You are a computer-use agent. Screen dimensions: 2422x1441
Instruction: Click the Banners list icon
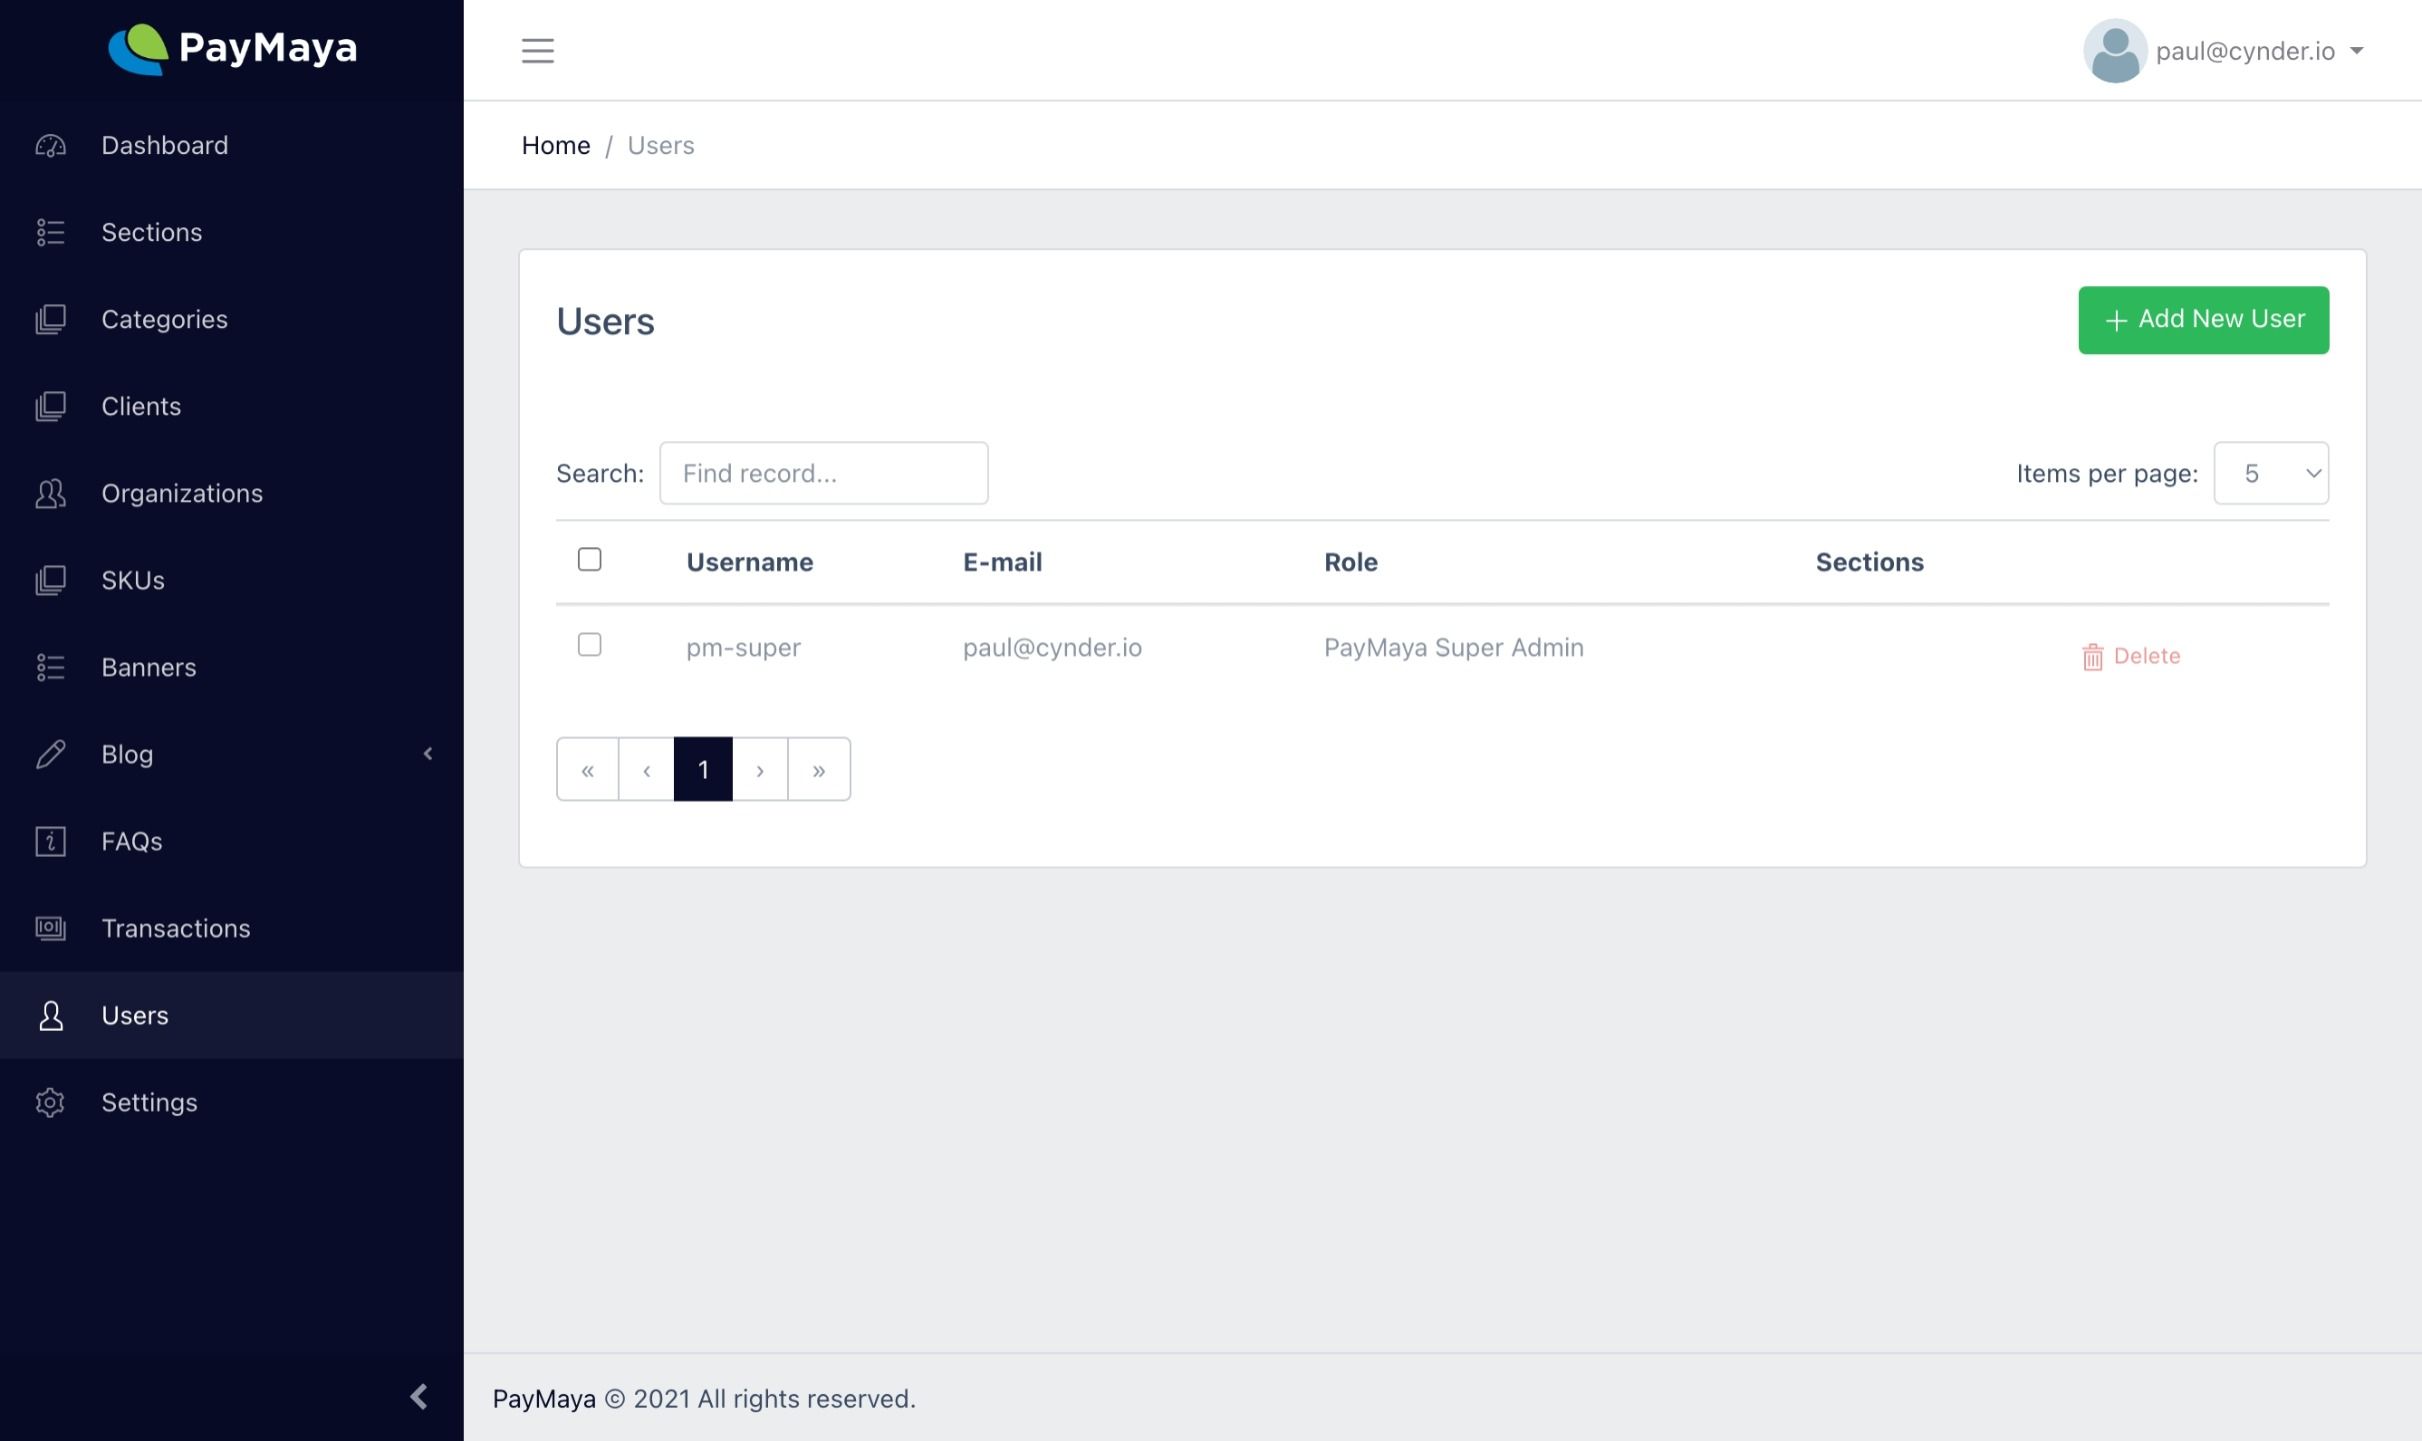[x=50, y=667]
